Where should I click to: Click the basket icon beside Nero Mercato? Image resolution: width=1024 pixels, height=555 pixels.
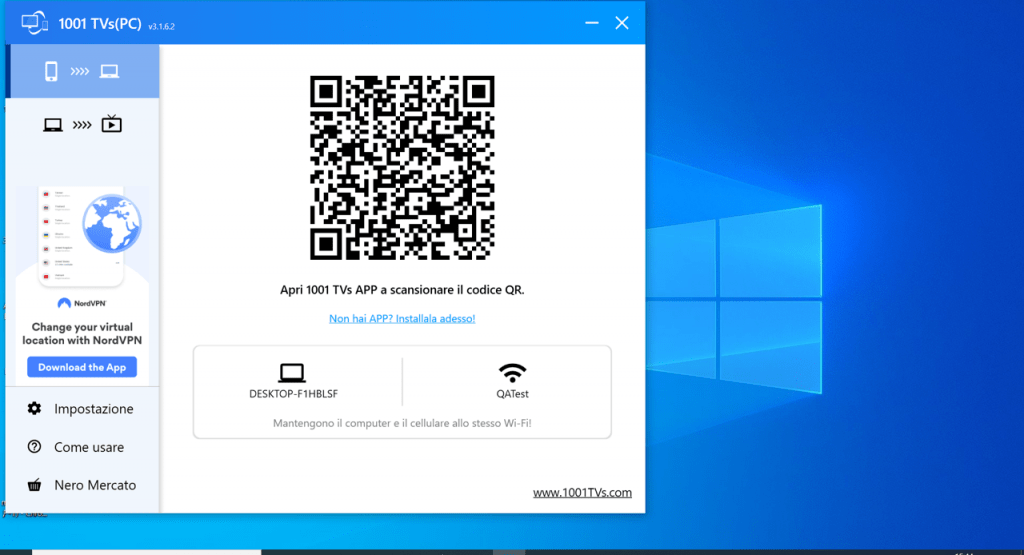[x=34, y=484]
